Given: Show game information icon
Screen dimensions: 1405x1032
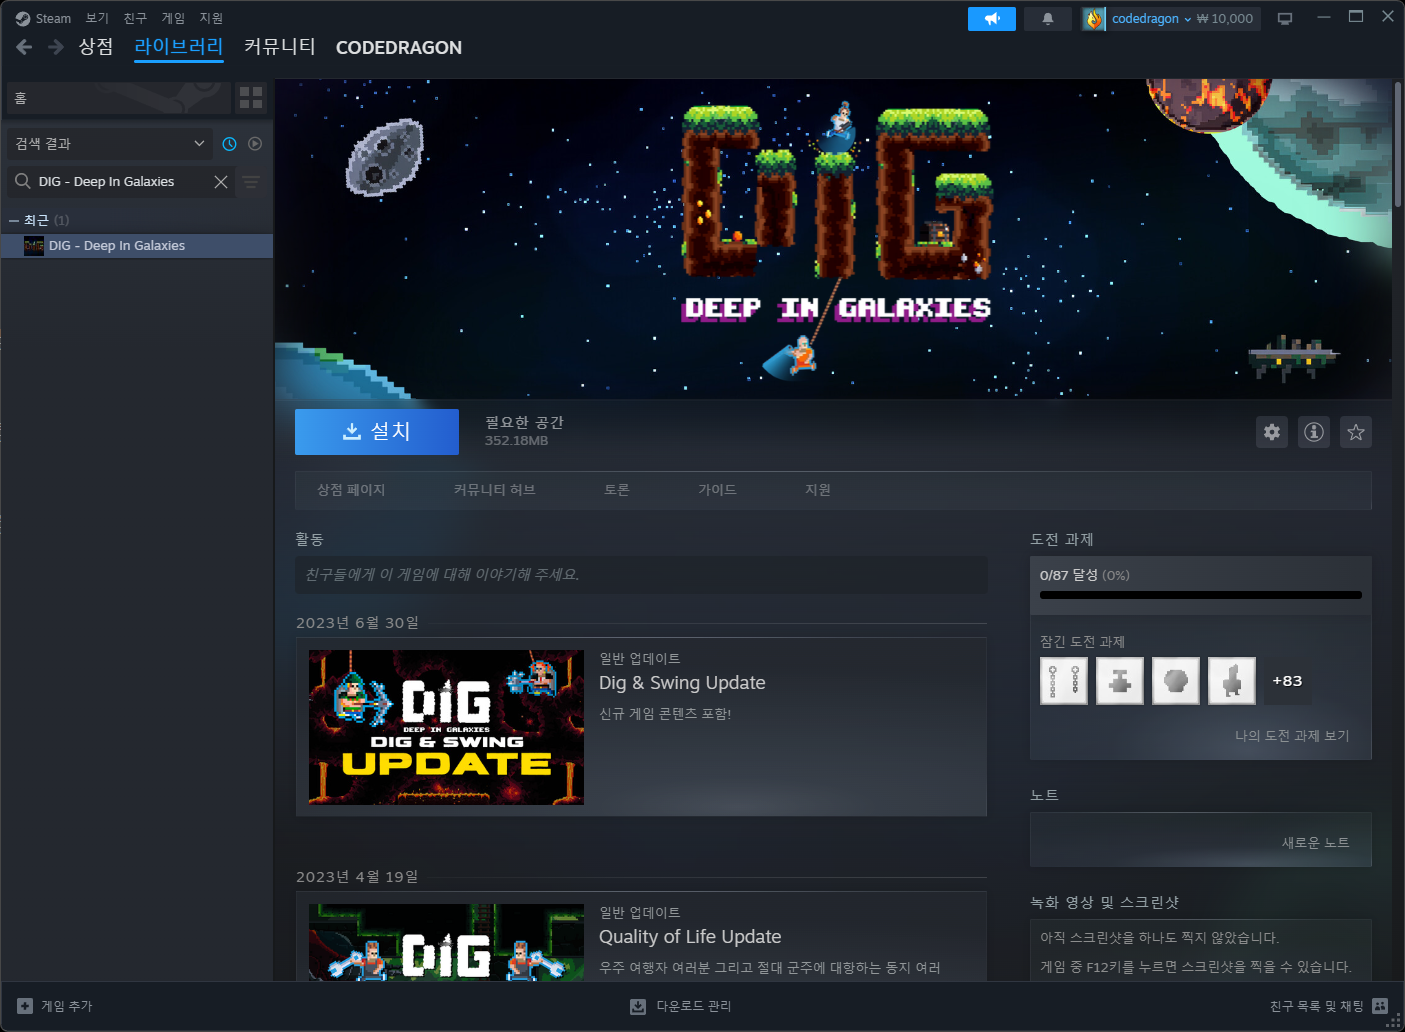Looking at the screenshot, I should [1314, 432].
